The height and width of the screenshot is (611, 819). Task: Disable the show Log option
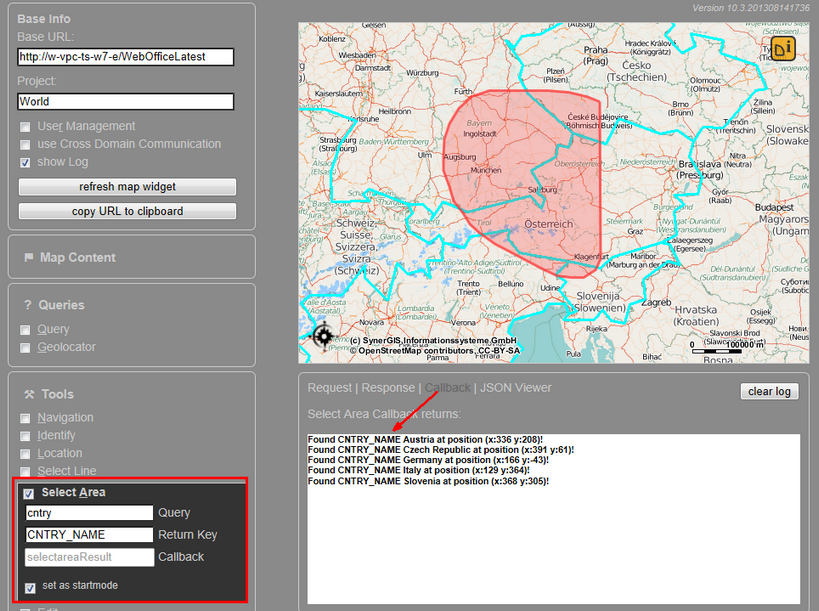click(x=24, y=161)
